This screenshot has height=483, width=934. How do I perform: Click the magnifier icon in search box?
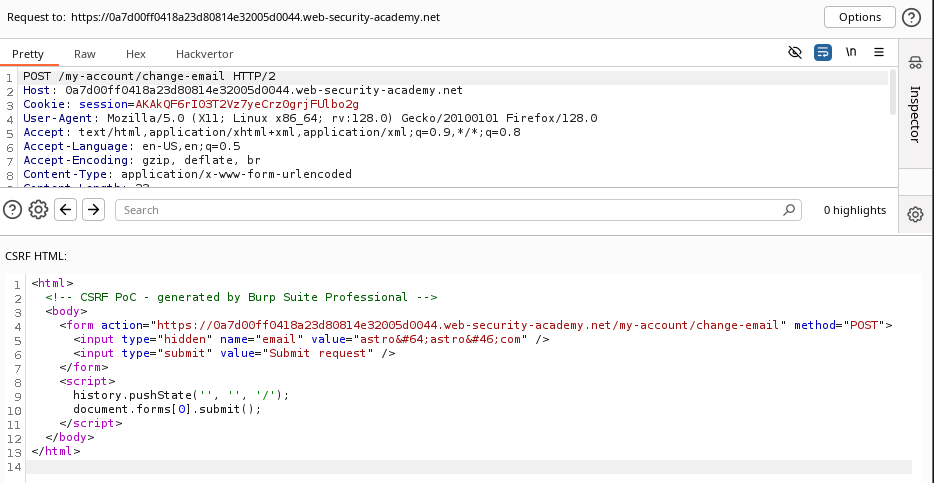[x=789, y=210]
